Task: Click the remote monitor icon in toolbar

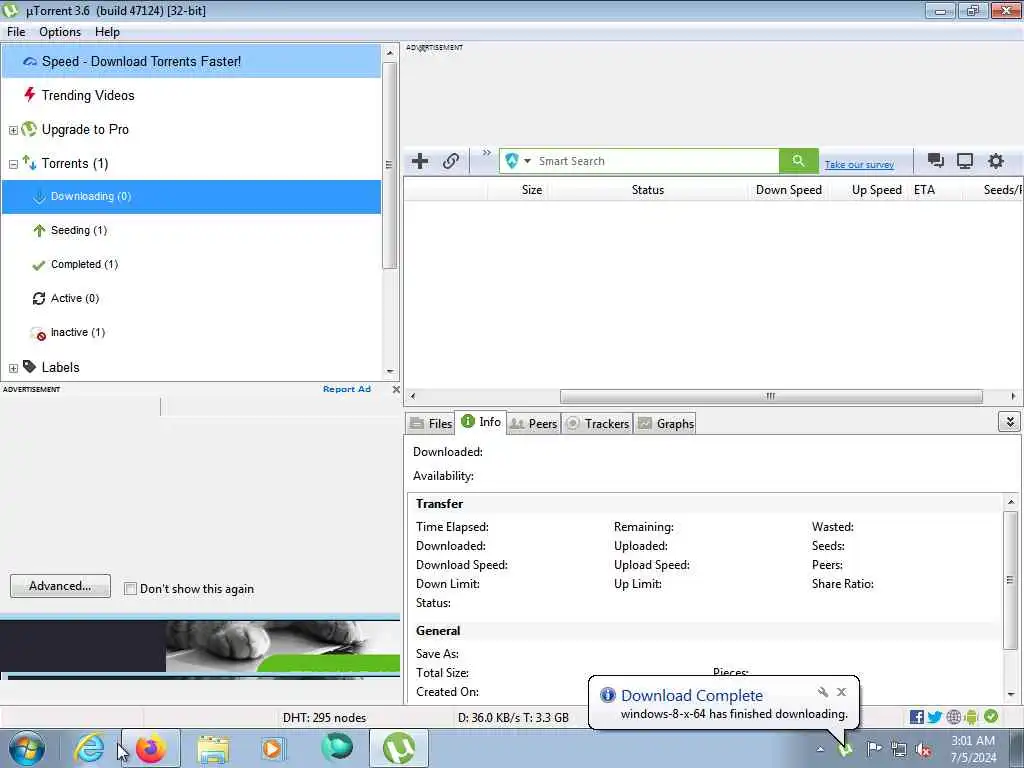Action: tap(965, 161)
